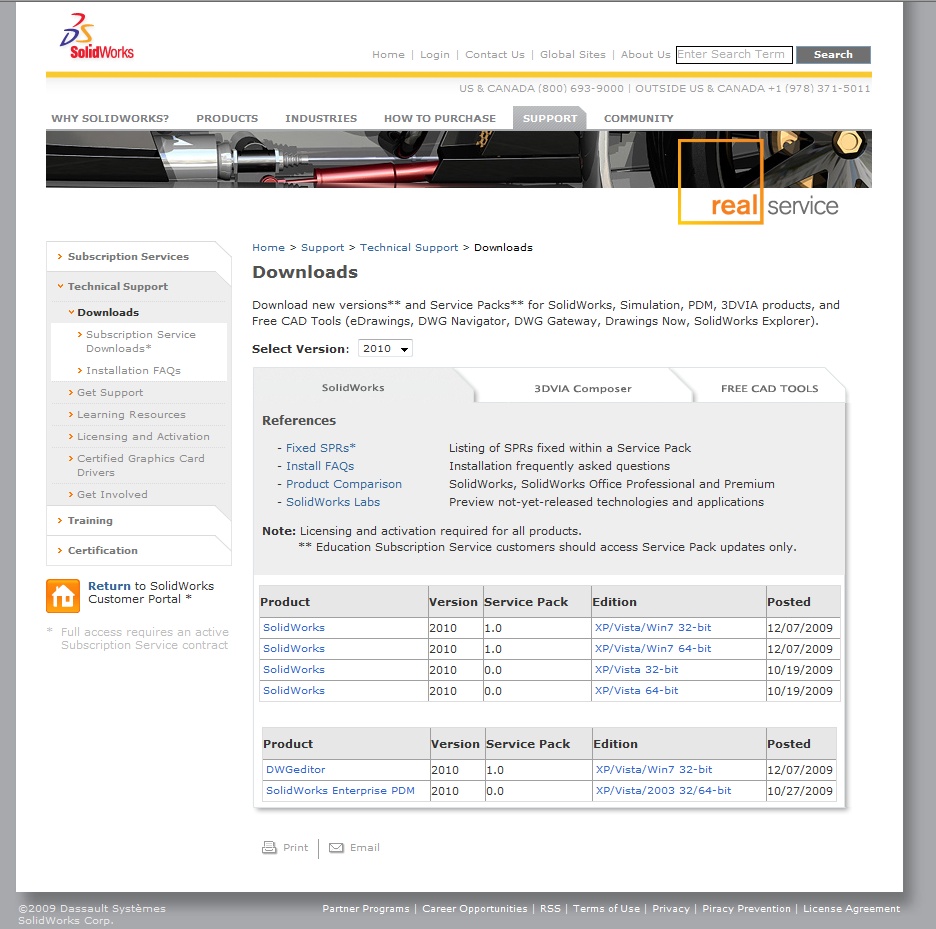Open Piracy Prevention footer link
Screen dimensions: 936x929
(x=746, y=909)
